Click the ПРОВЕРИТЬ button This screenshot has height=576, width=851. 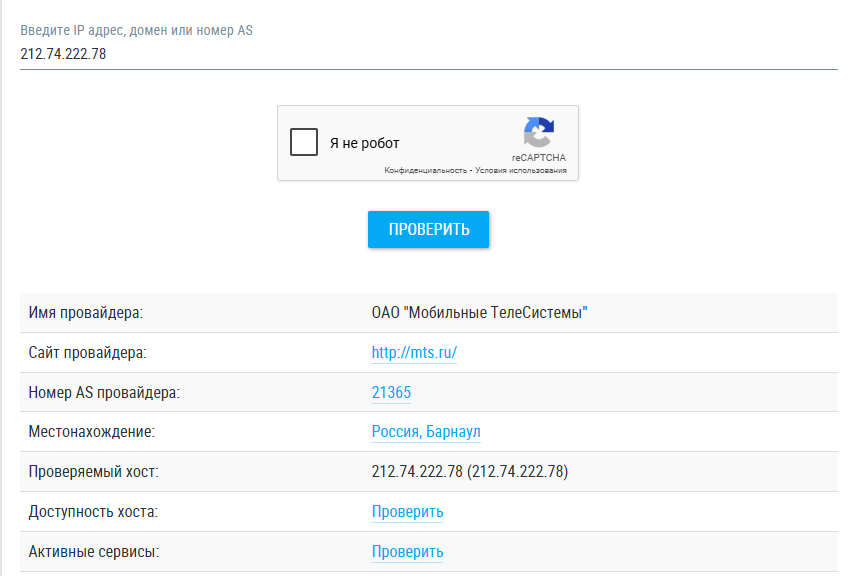click(428, 230)
